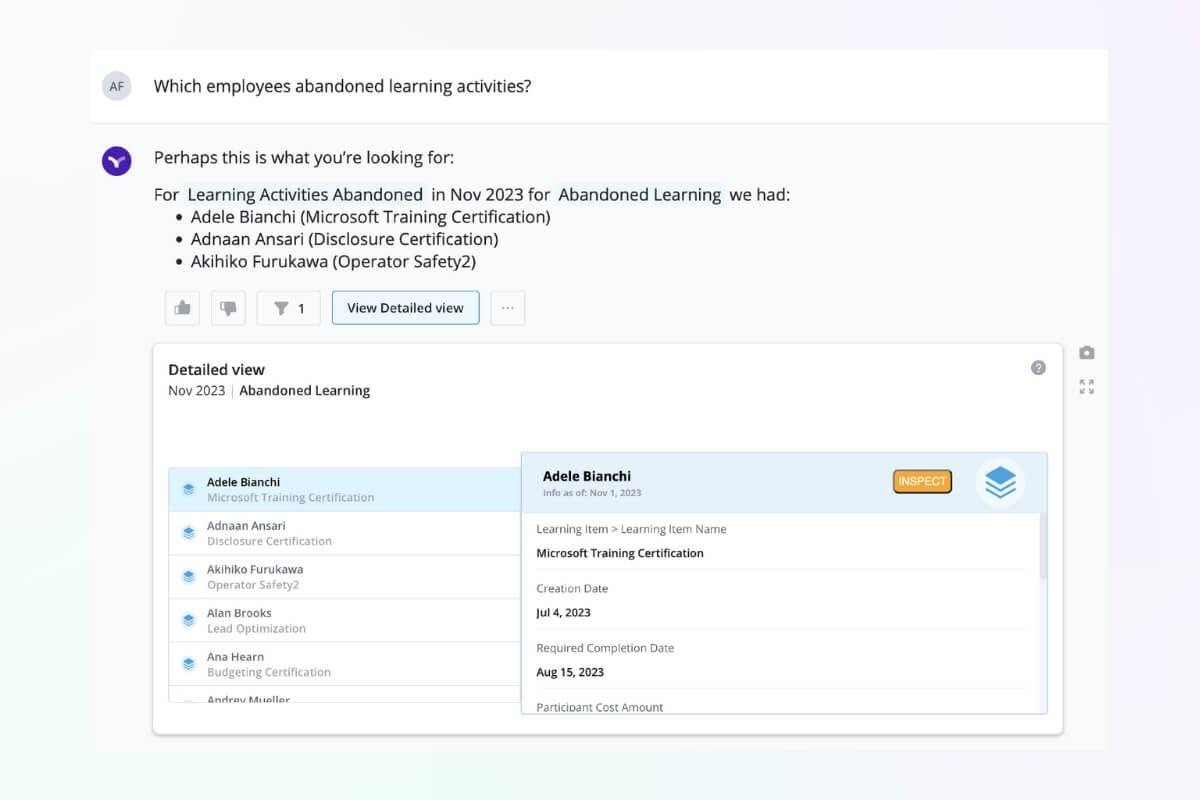Viewport: 1200px width, 800px height.
Task: Click the purple assistant avatar icon
Action: coord(117,161)
